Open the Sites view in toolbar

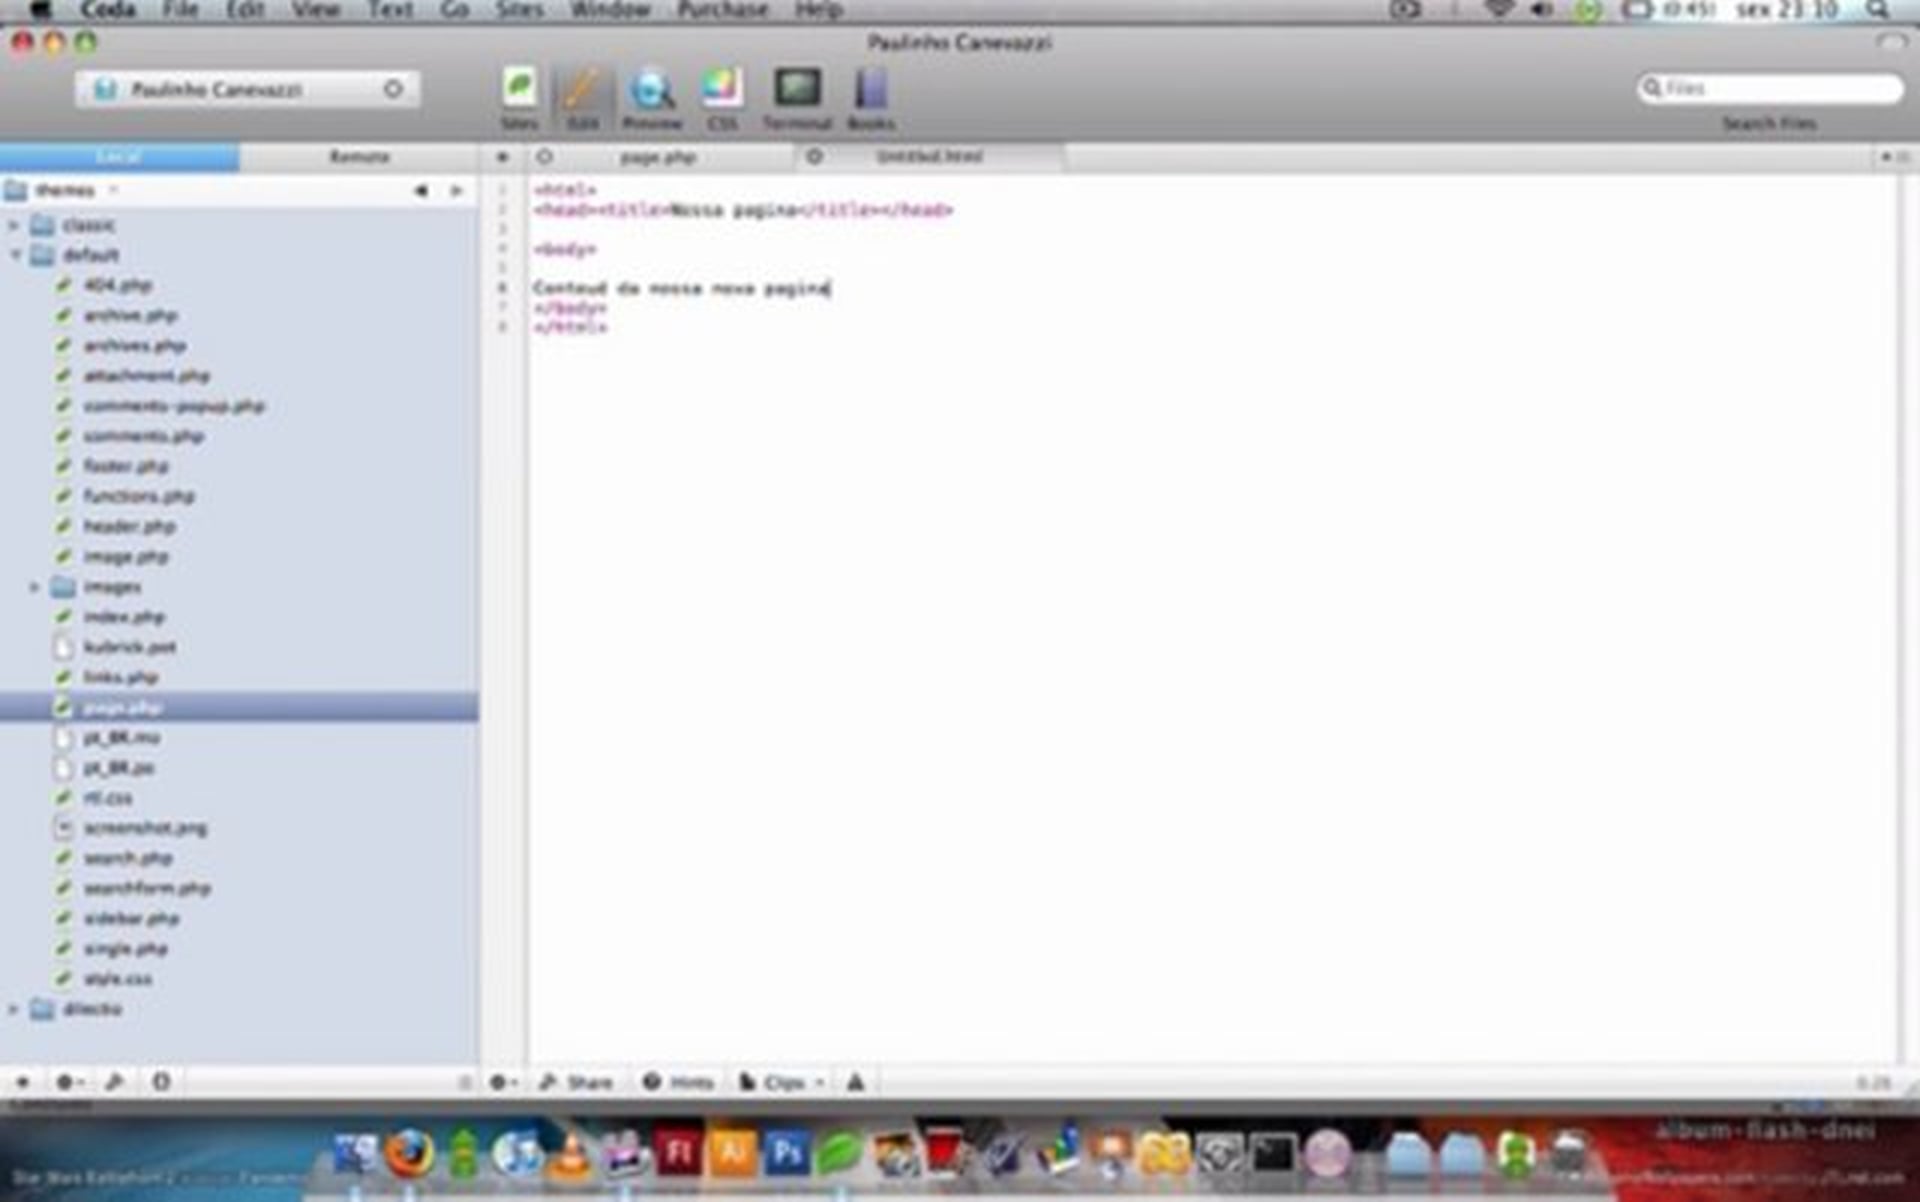click(519, 99)
